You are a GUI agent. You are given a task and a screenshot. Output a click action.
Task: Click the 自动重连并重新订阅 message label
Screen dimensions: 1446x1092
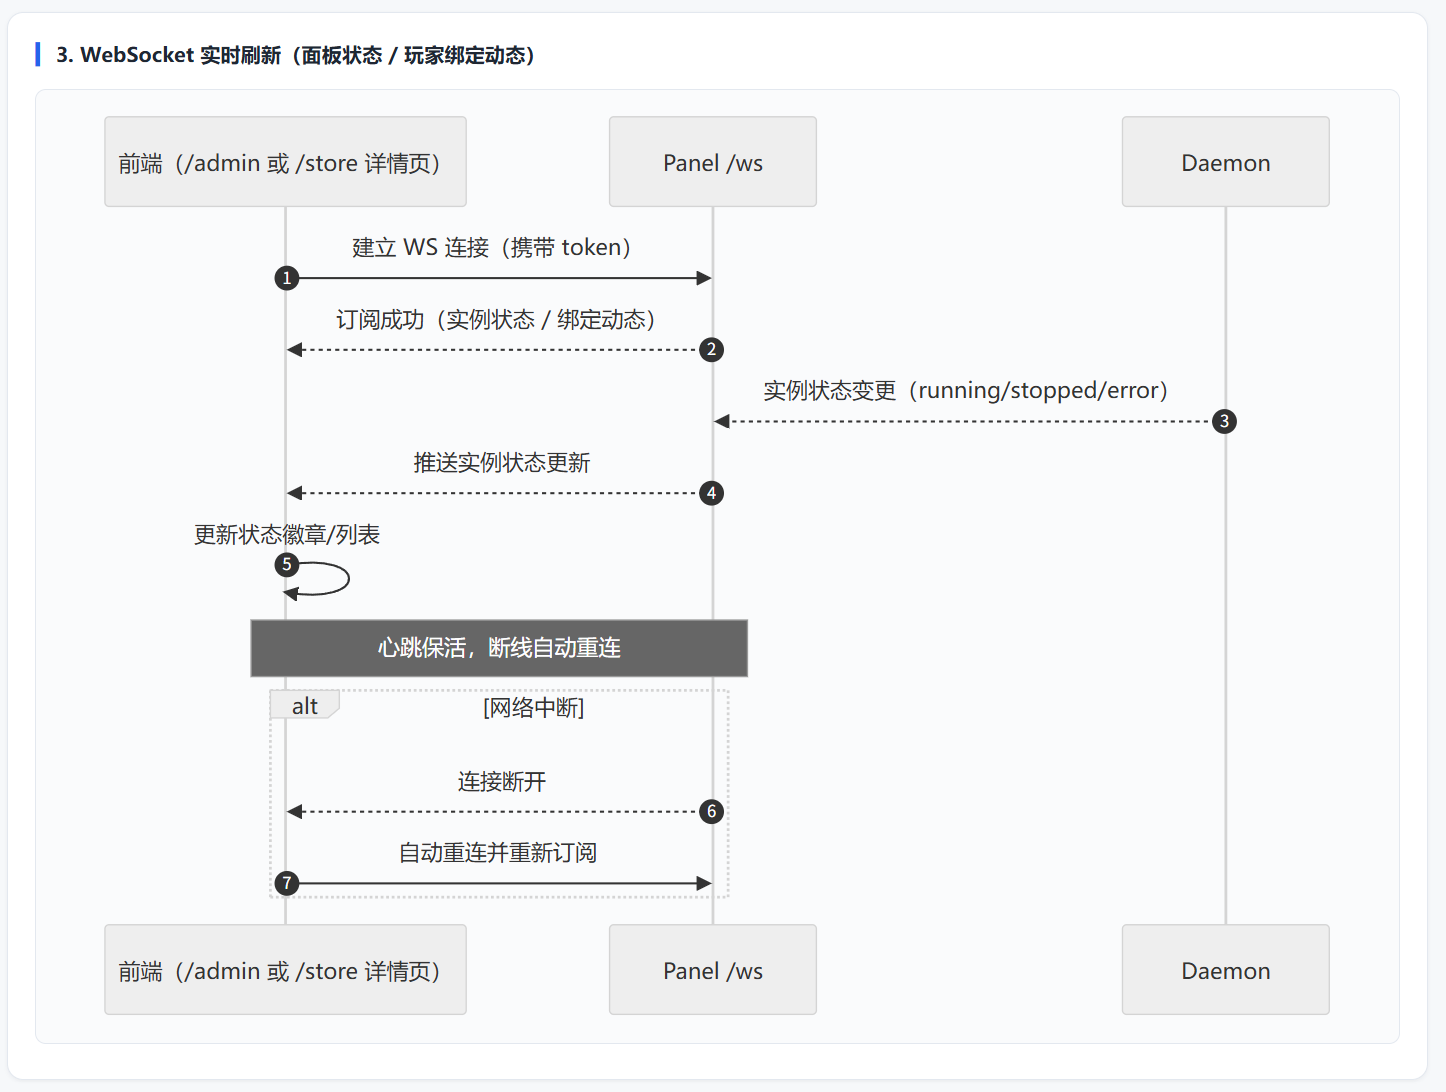click(x=498, y=853)
